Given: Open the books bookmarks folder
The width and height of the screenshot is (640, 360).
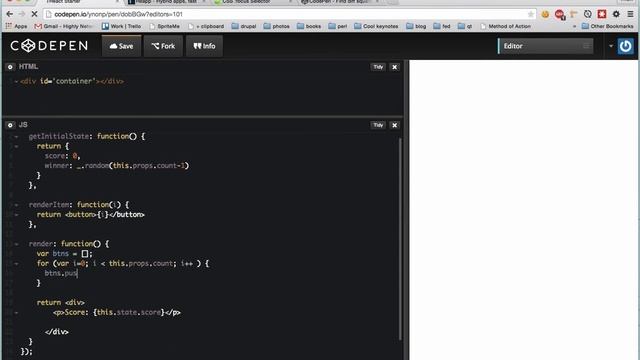Looking at the screenshot, I should (x=309, y=26).
